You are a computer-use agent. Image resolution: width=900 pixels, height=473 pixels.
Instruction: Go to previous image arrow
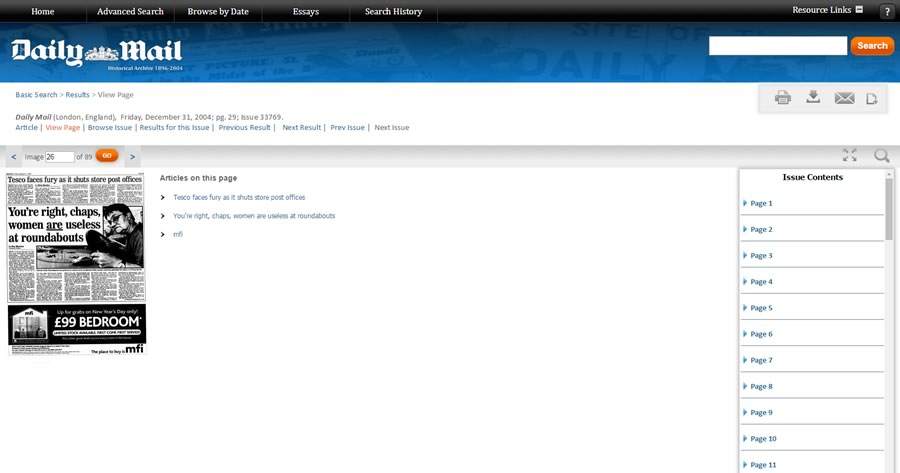point(14,157)
